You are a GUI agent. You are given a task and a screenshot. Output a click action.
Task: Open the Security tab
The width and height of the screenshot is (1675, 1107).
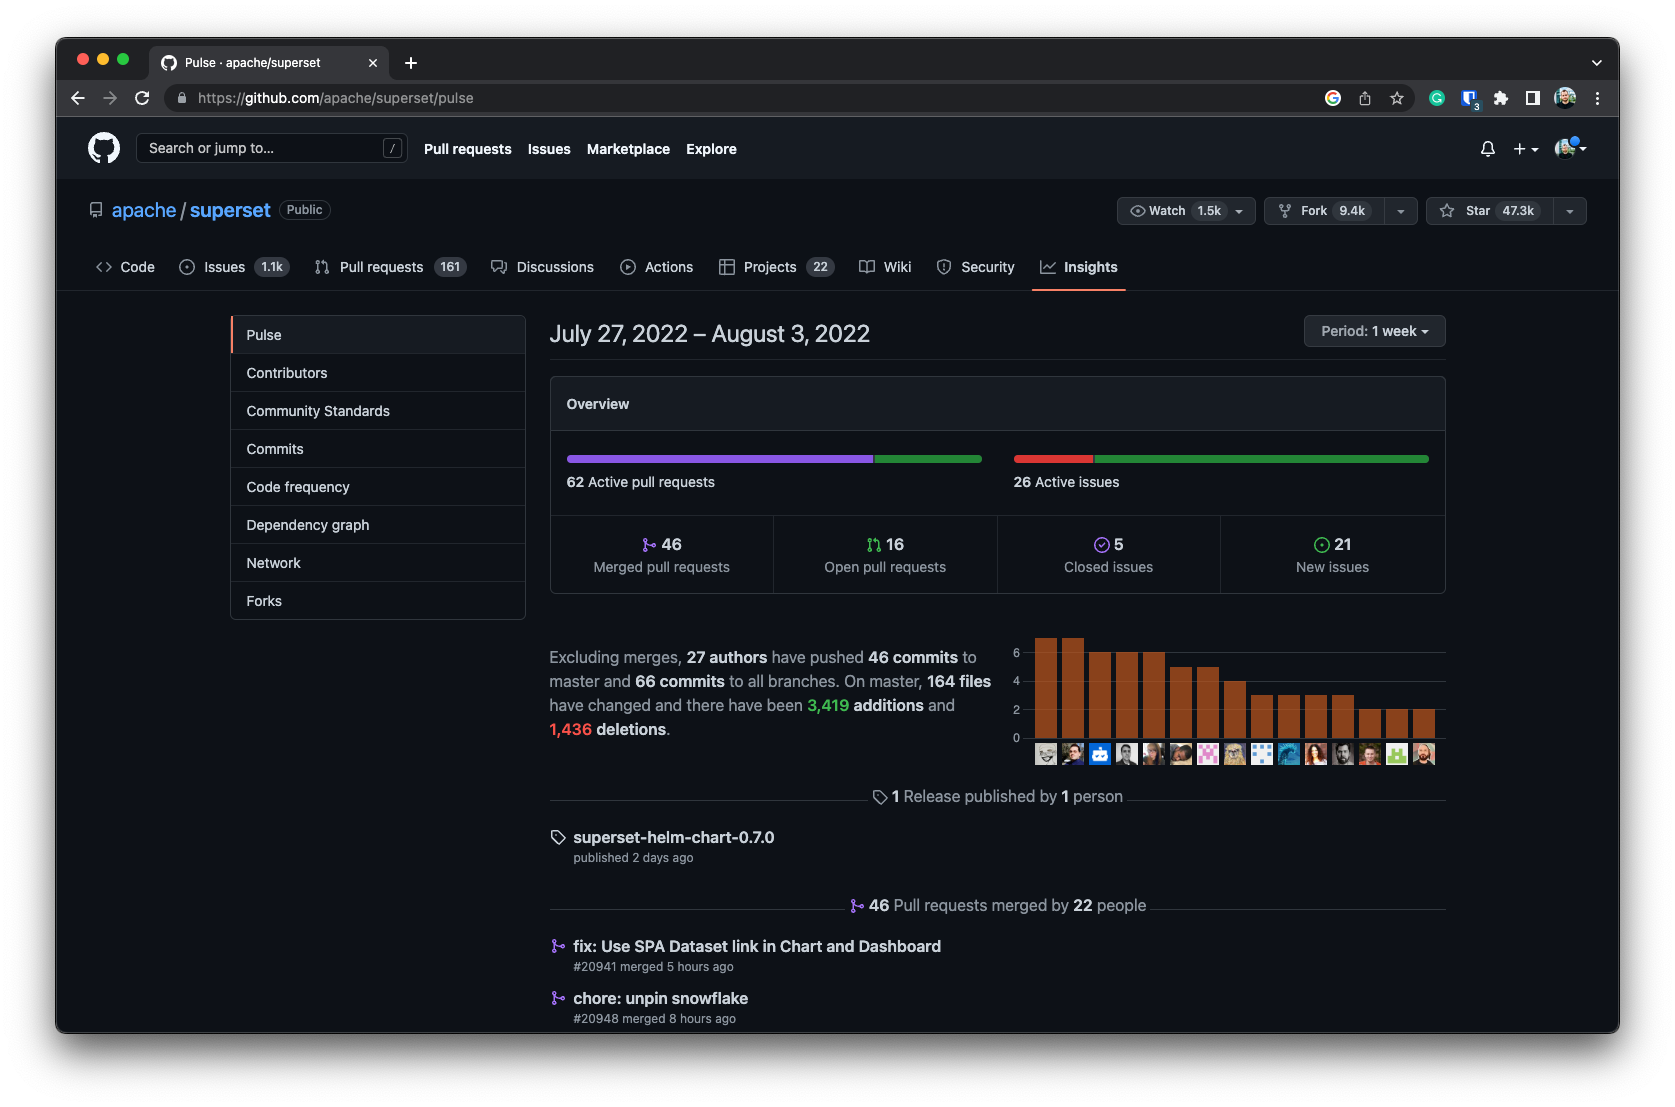click(975, 267)
